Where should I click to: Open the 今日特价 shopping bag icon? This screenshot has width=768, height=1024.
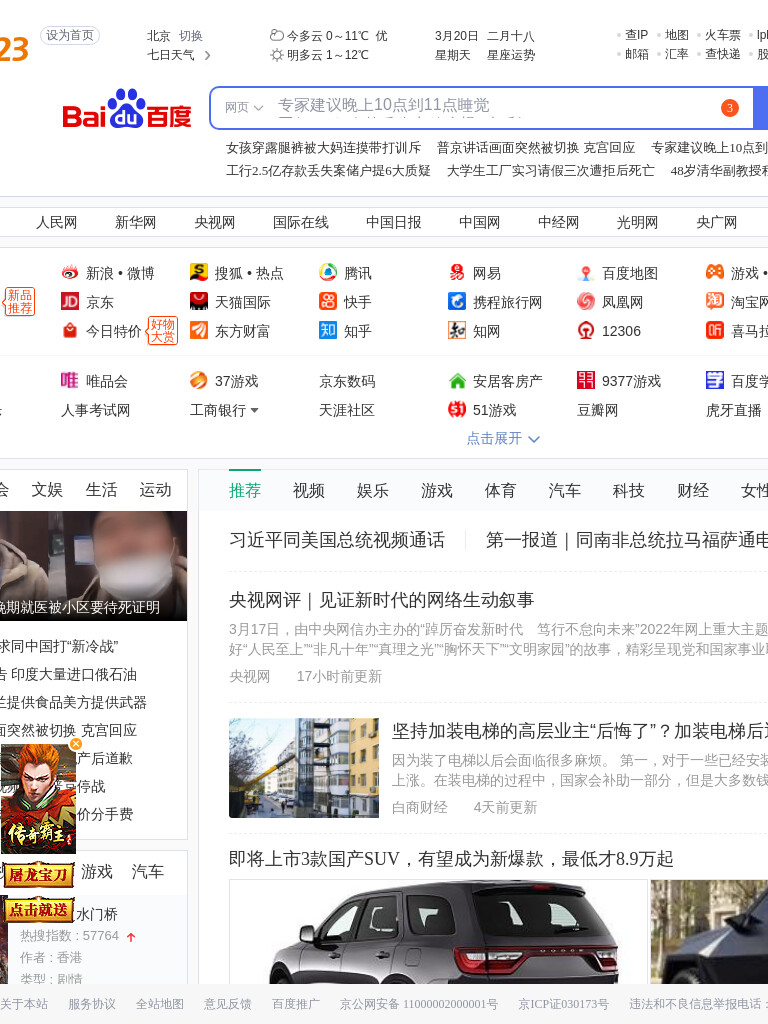tap(70, 330)
